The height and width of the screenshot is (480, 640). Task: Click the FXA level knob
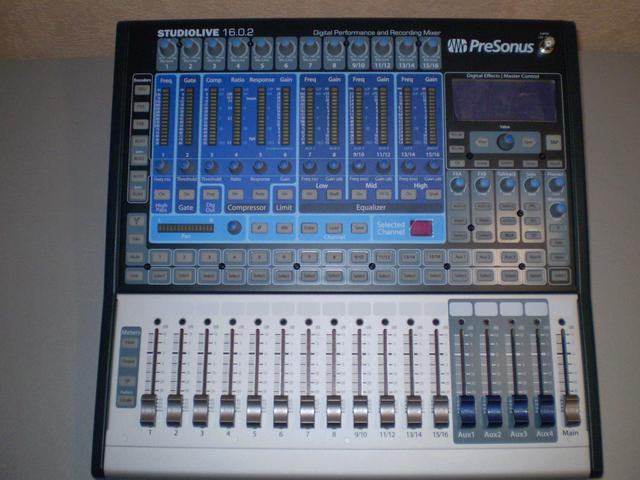[456, 185]
